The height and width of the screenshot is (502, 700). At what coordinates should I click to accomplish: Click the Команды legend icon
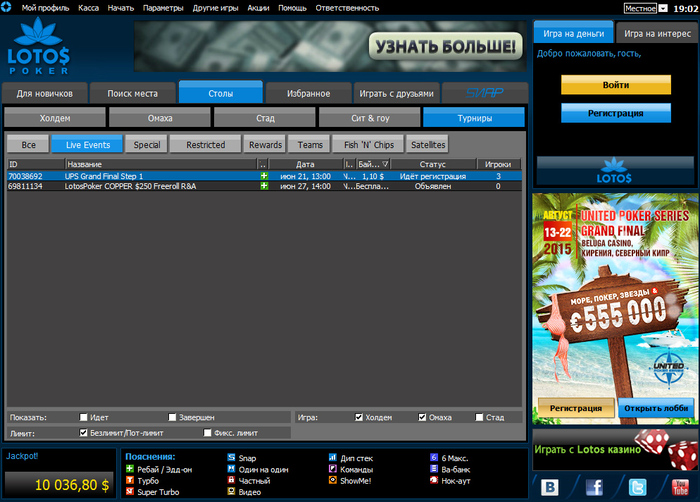click(333, 469)
